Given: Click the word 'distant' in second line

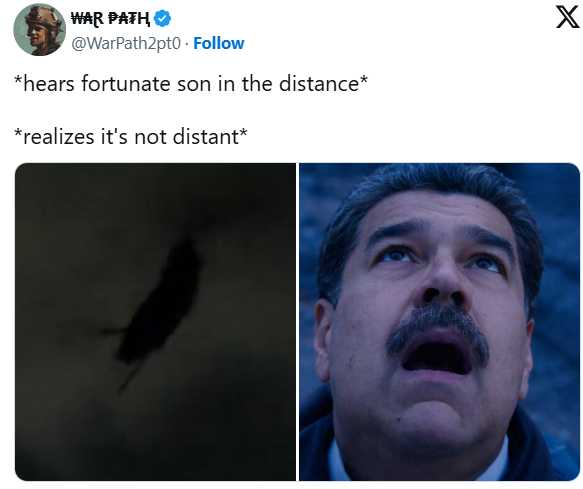Looking at the screenshot, I should click(206, 136).
